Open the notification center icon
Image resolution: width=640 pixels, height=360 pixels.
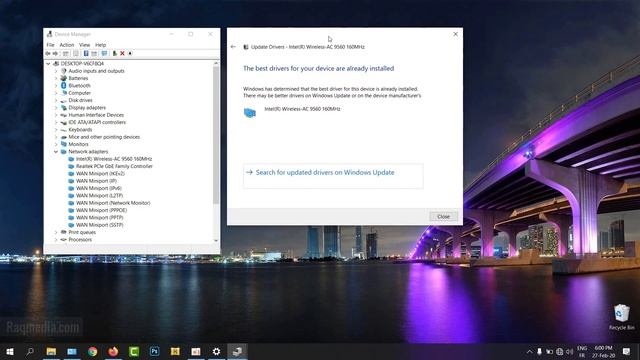tap(626, 351)
